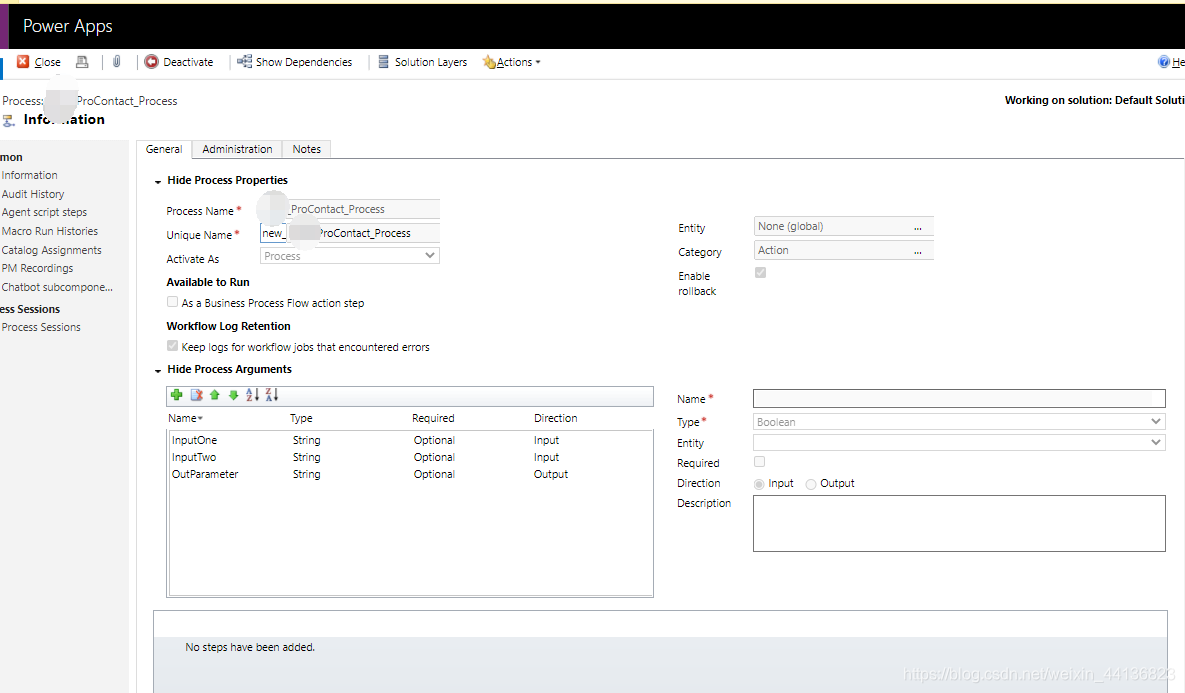Delete the selected process argument
The image size is (1185, 693).
[x=195, y=395]
